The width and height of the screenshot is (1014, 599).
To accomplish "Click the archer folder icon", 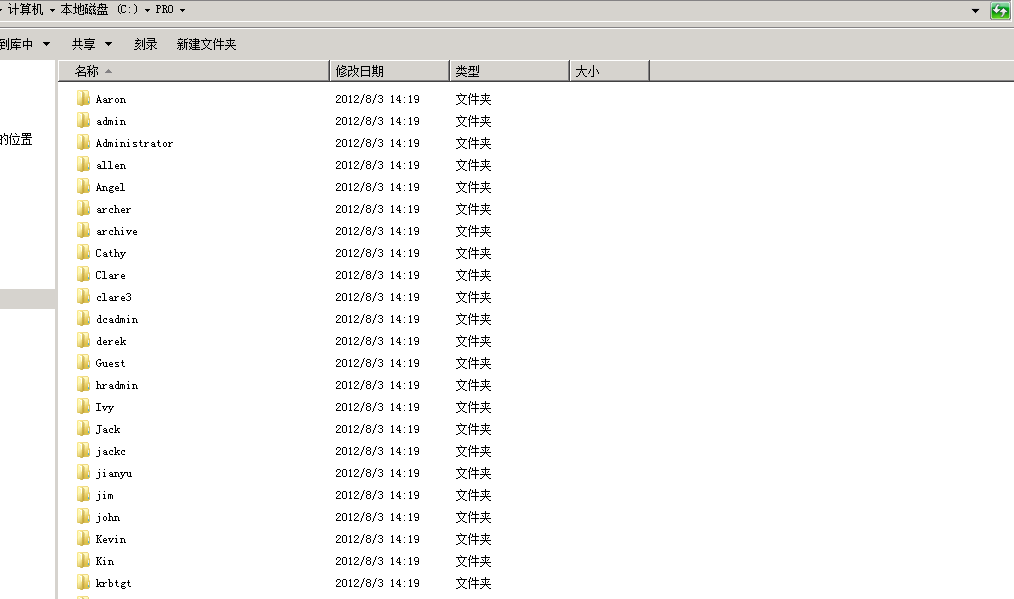I will coord(83,208).
